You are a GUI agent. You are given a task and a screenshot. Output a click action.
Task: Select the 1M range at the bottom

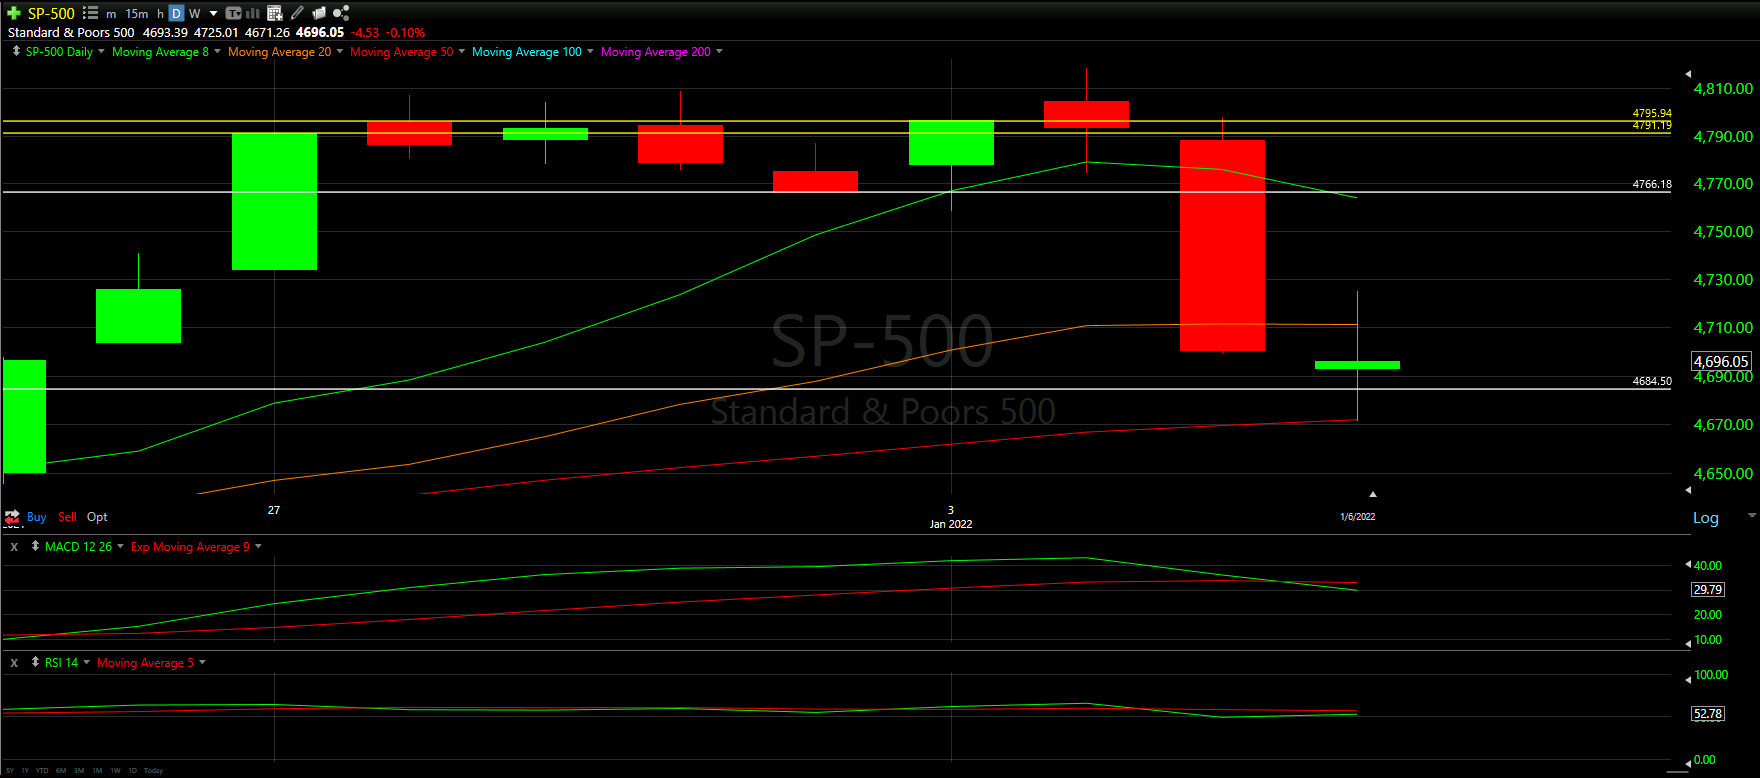97,771
